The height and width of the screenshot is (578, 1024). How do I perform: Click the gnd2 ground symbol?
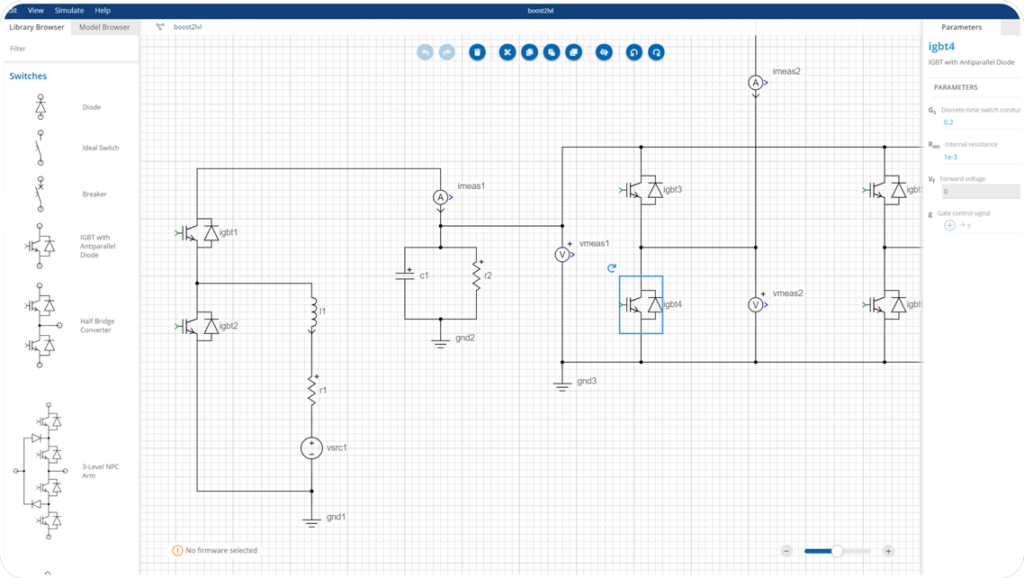tap(440, 342)
